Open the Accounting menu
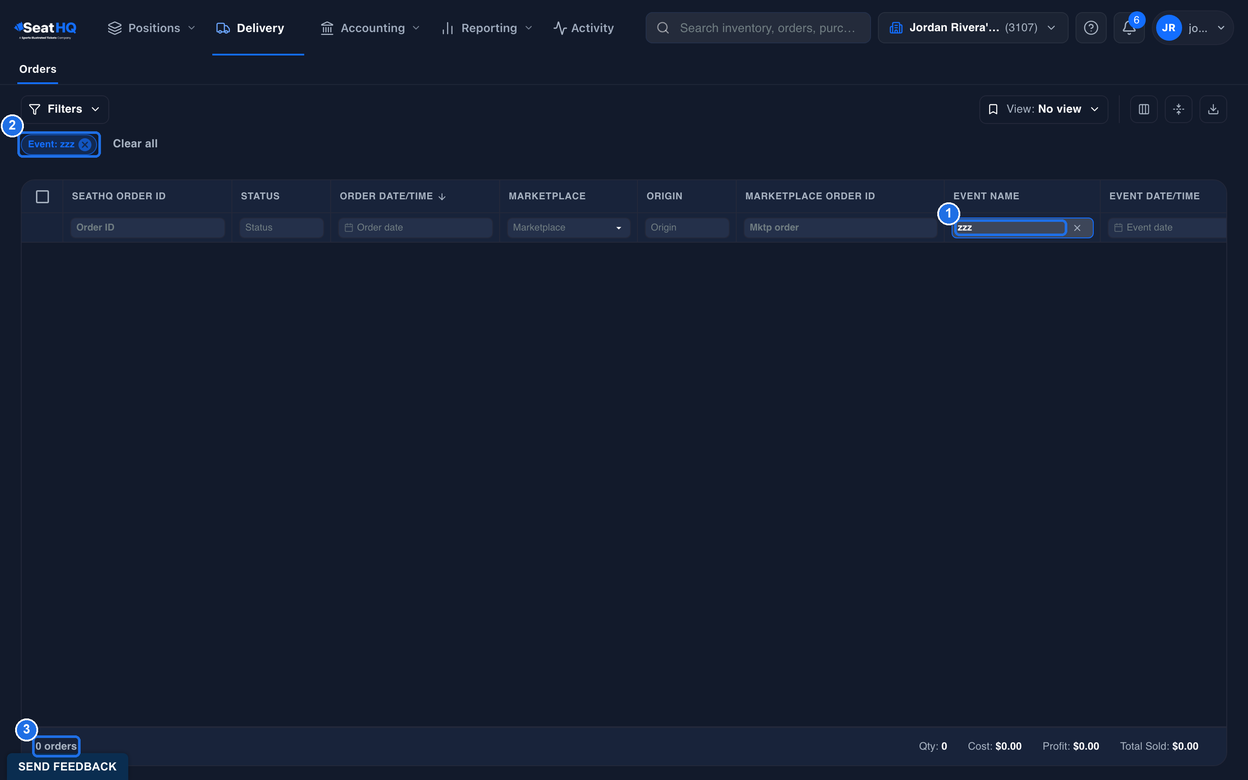The width and height of the screenshot is (1248, 780). tap(370, 28)
